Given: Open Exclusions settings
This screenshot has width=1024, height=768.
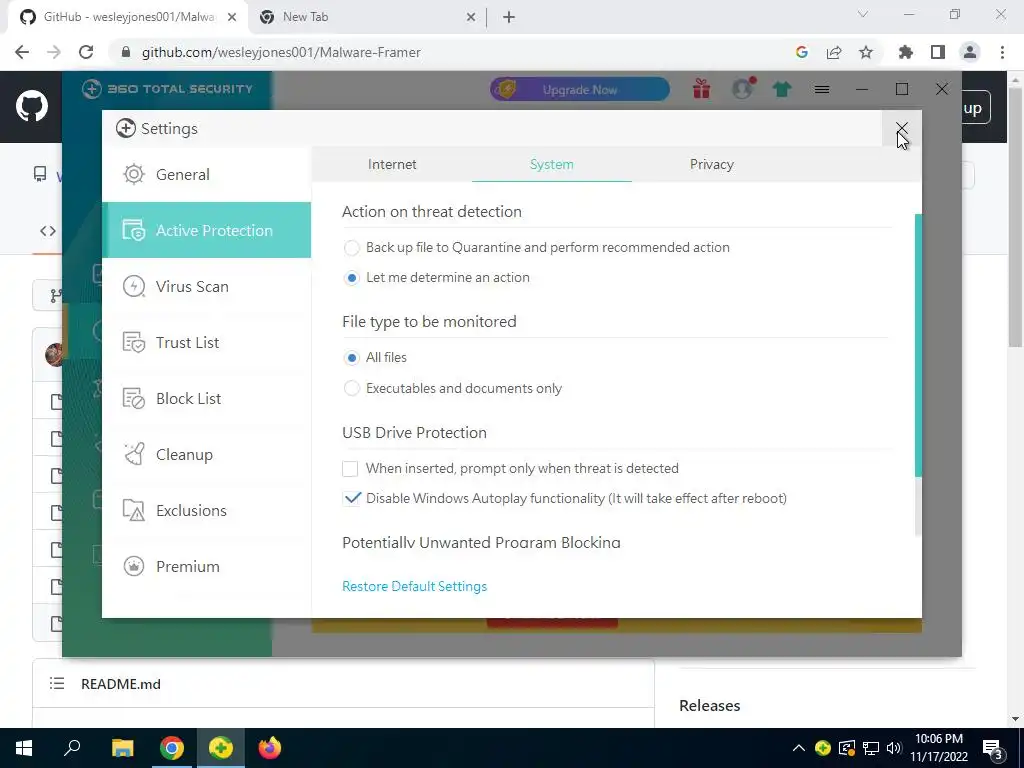Looking at the screenshot, I should pyautogui.click(x=206, y=510).
